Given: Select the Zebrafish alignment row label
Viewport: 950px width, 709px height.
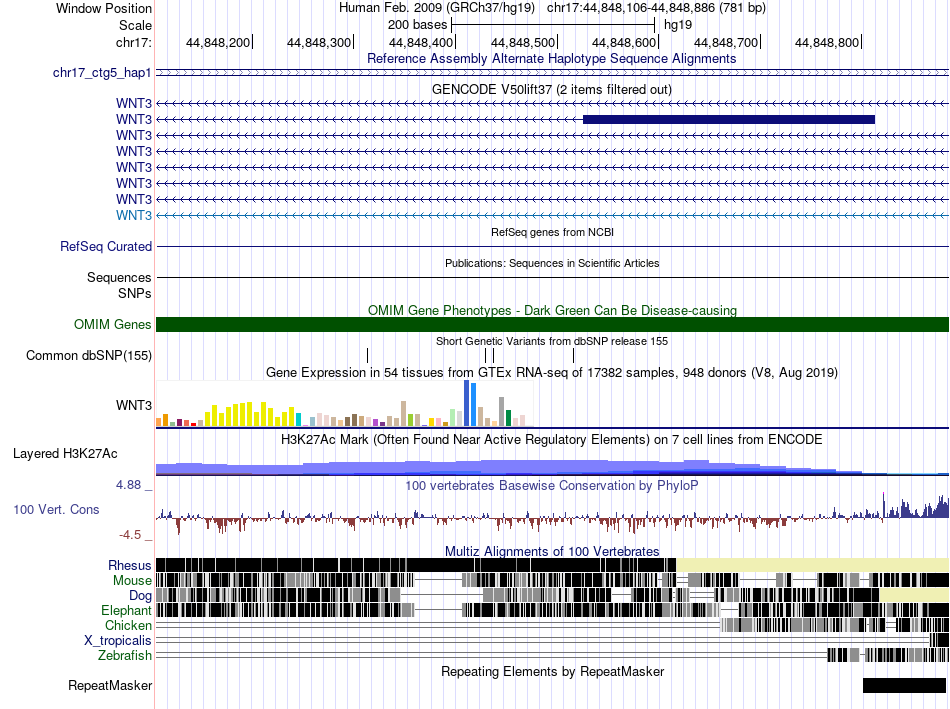Looking at the screenshot, I should pos(125,655).
